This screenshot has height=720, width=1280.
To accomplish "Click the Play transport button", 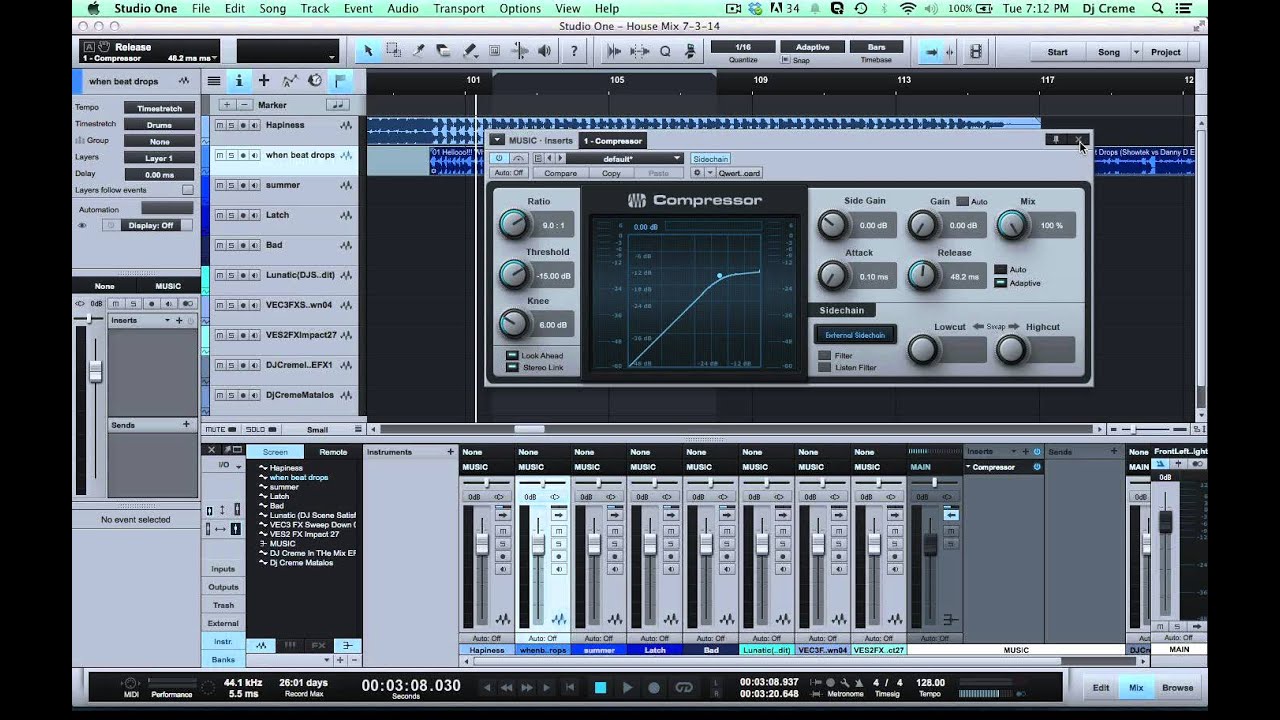I will [627, 687].
